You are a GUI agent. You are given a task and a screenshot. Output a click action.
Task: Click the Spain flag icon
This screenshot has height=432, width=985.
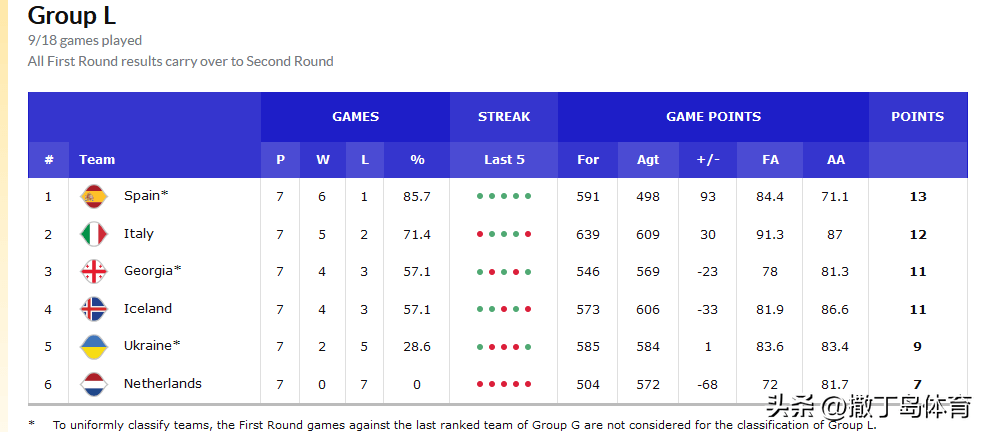coord(94,197)
